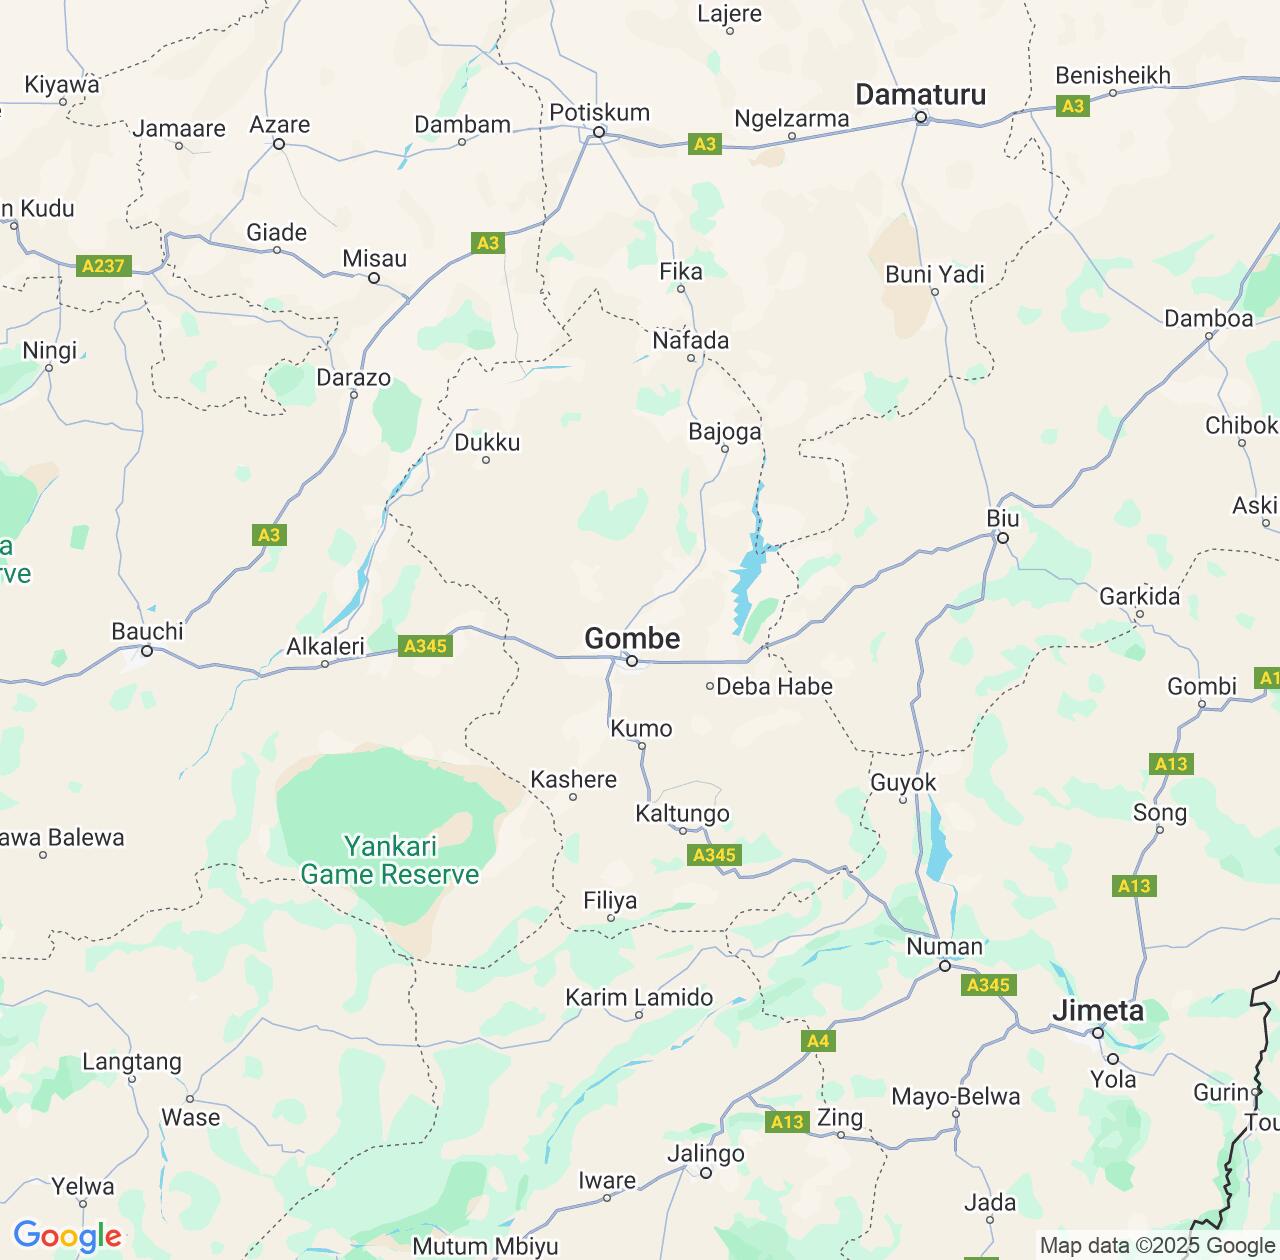Viewport: 1280px width, 1260px height.
Task: Click the Jalingo city marker
Action: click(x=706, y=1173)
